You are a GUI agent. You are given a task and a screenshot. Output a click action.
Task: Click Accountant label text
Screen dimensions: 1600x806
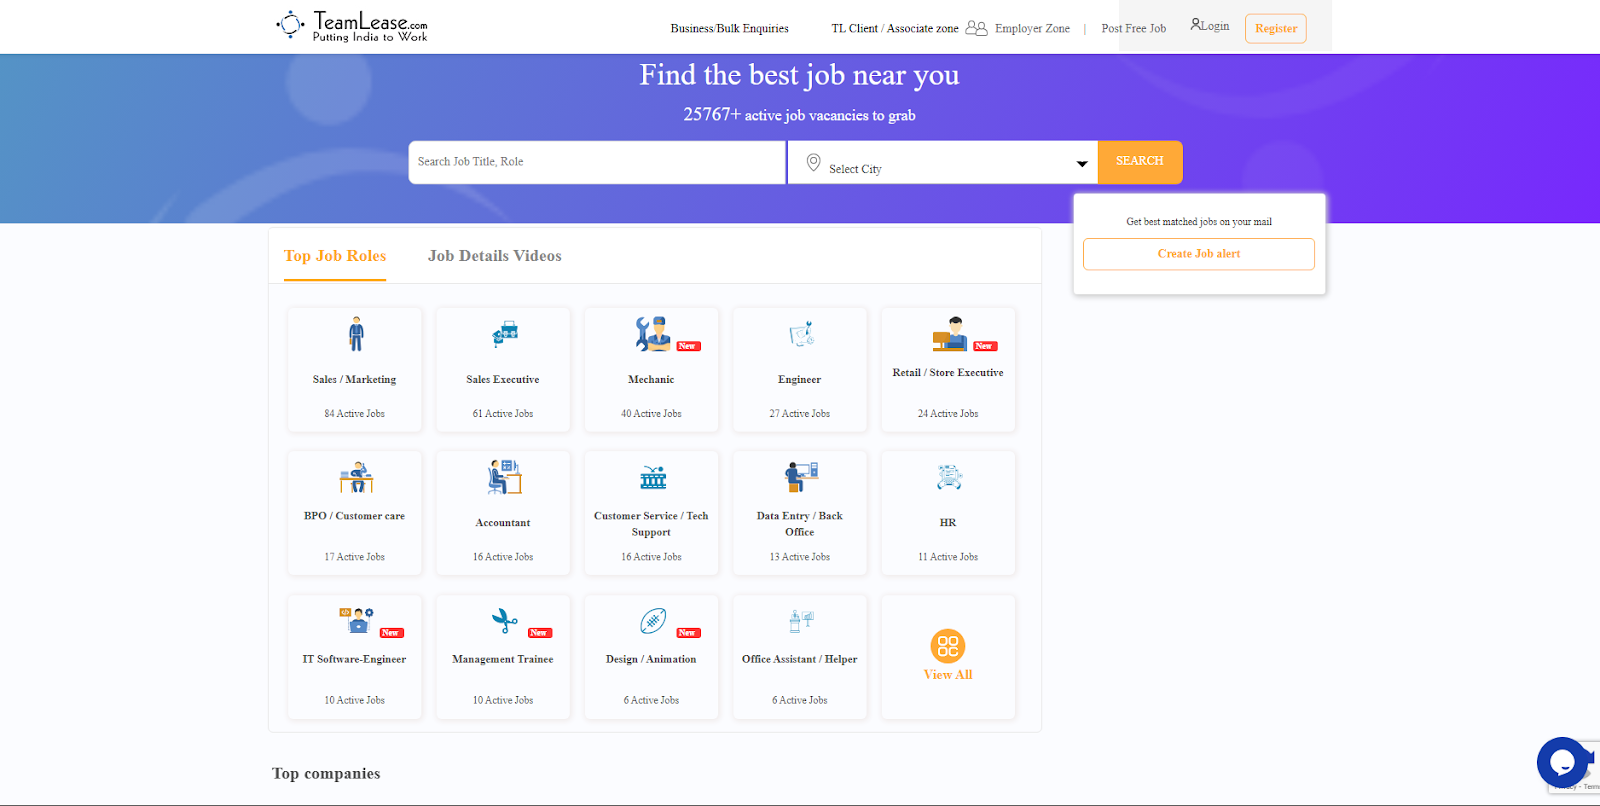[503, 523]
